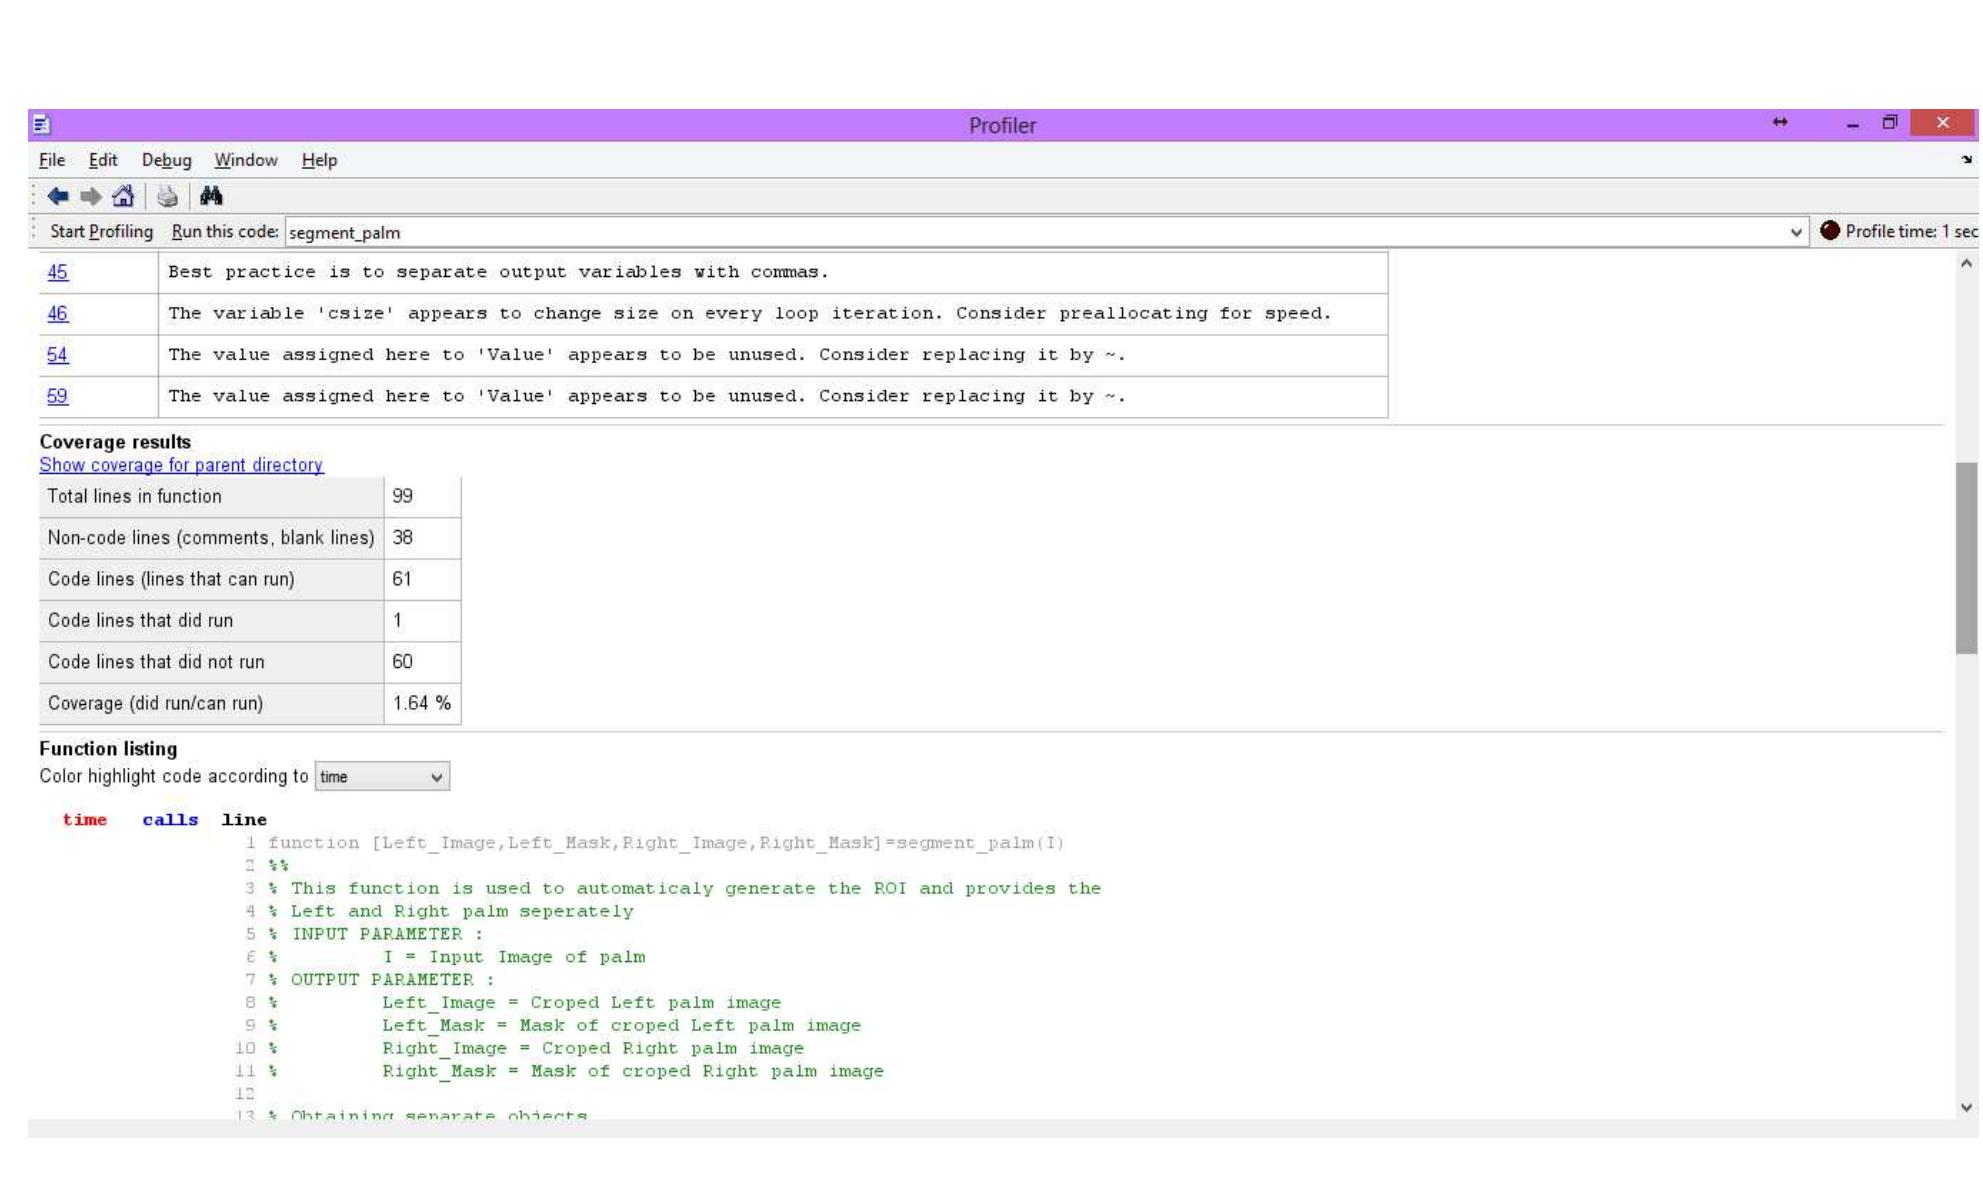Open the File menu

[x=52, y=160]
